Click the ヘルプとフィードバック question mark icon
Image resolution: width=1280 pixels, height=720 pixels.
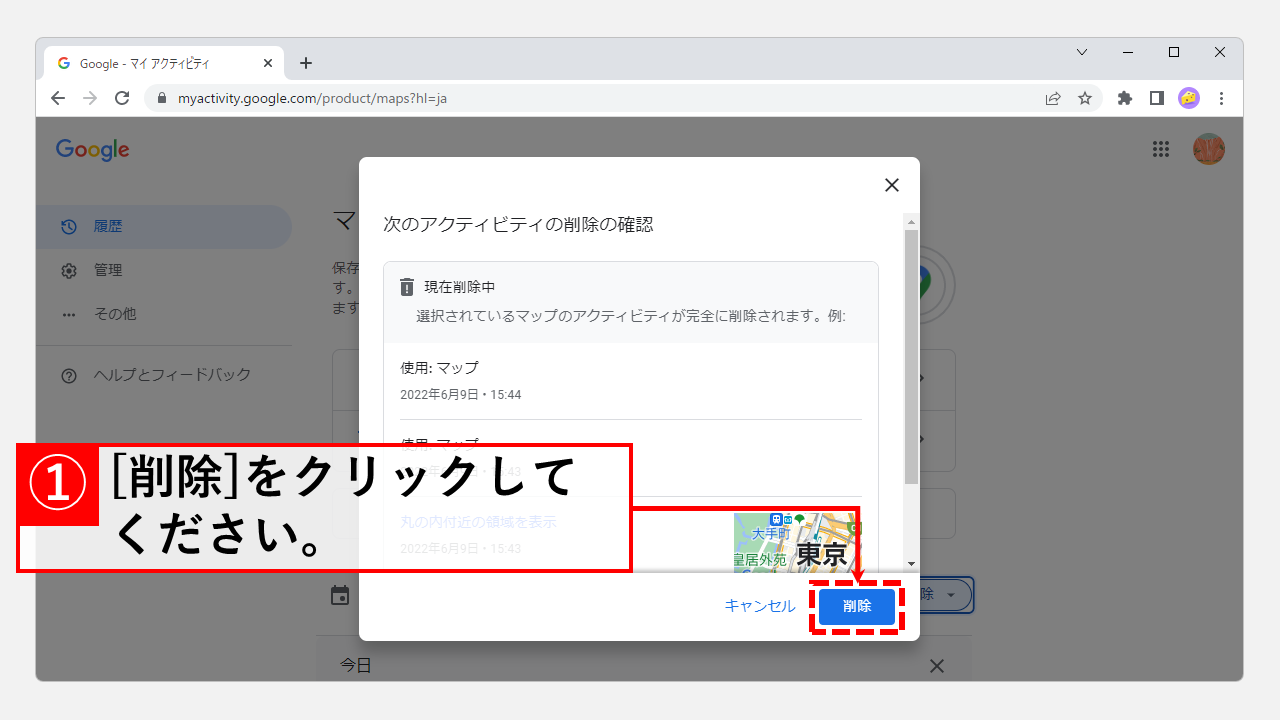(68, 375)
